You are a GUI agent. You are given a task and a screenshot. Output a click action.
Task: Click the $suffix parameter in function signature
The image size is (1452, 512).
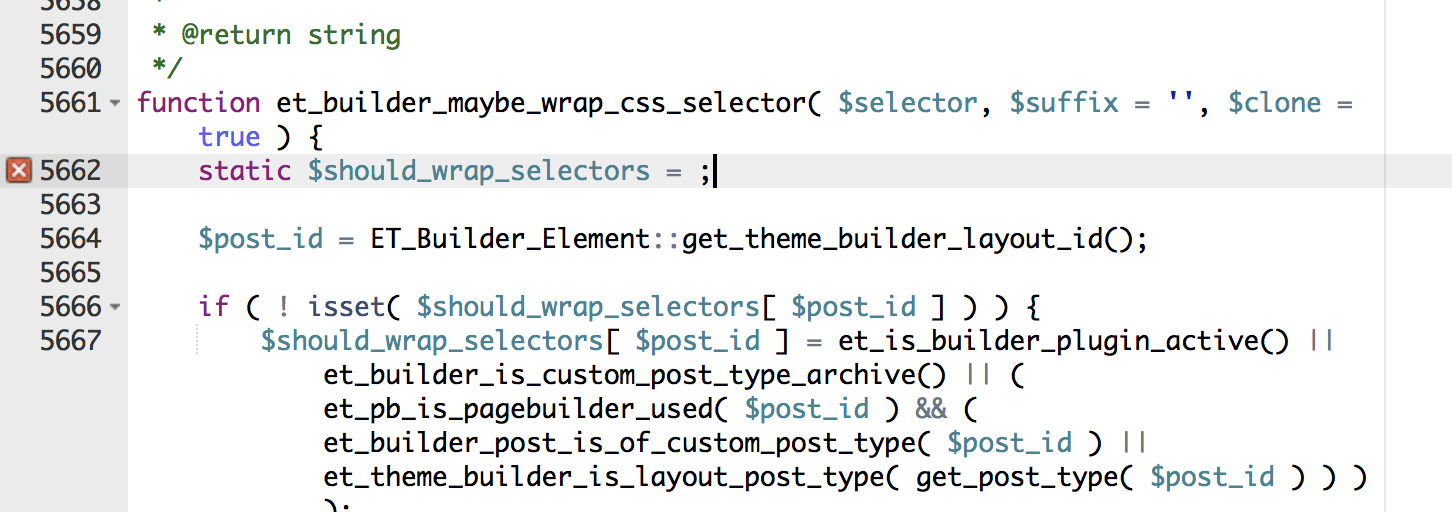pyautogui.click(x=1064, y=103)
